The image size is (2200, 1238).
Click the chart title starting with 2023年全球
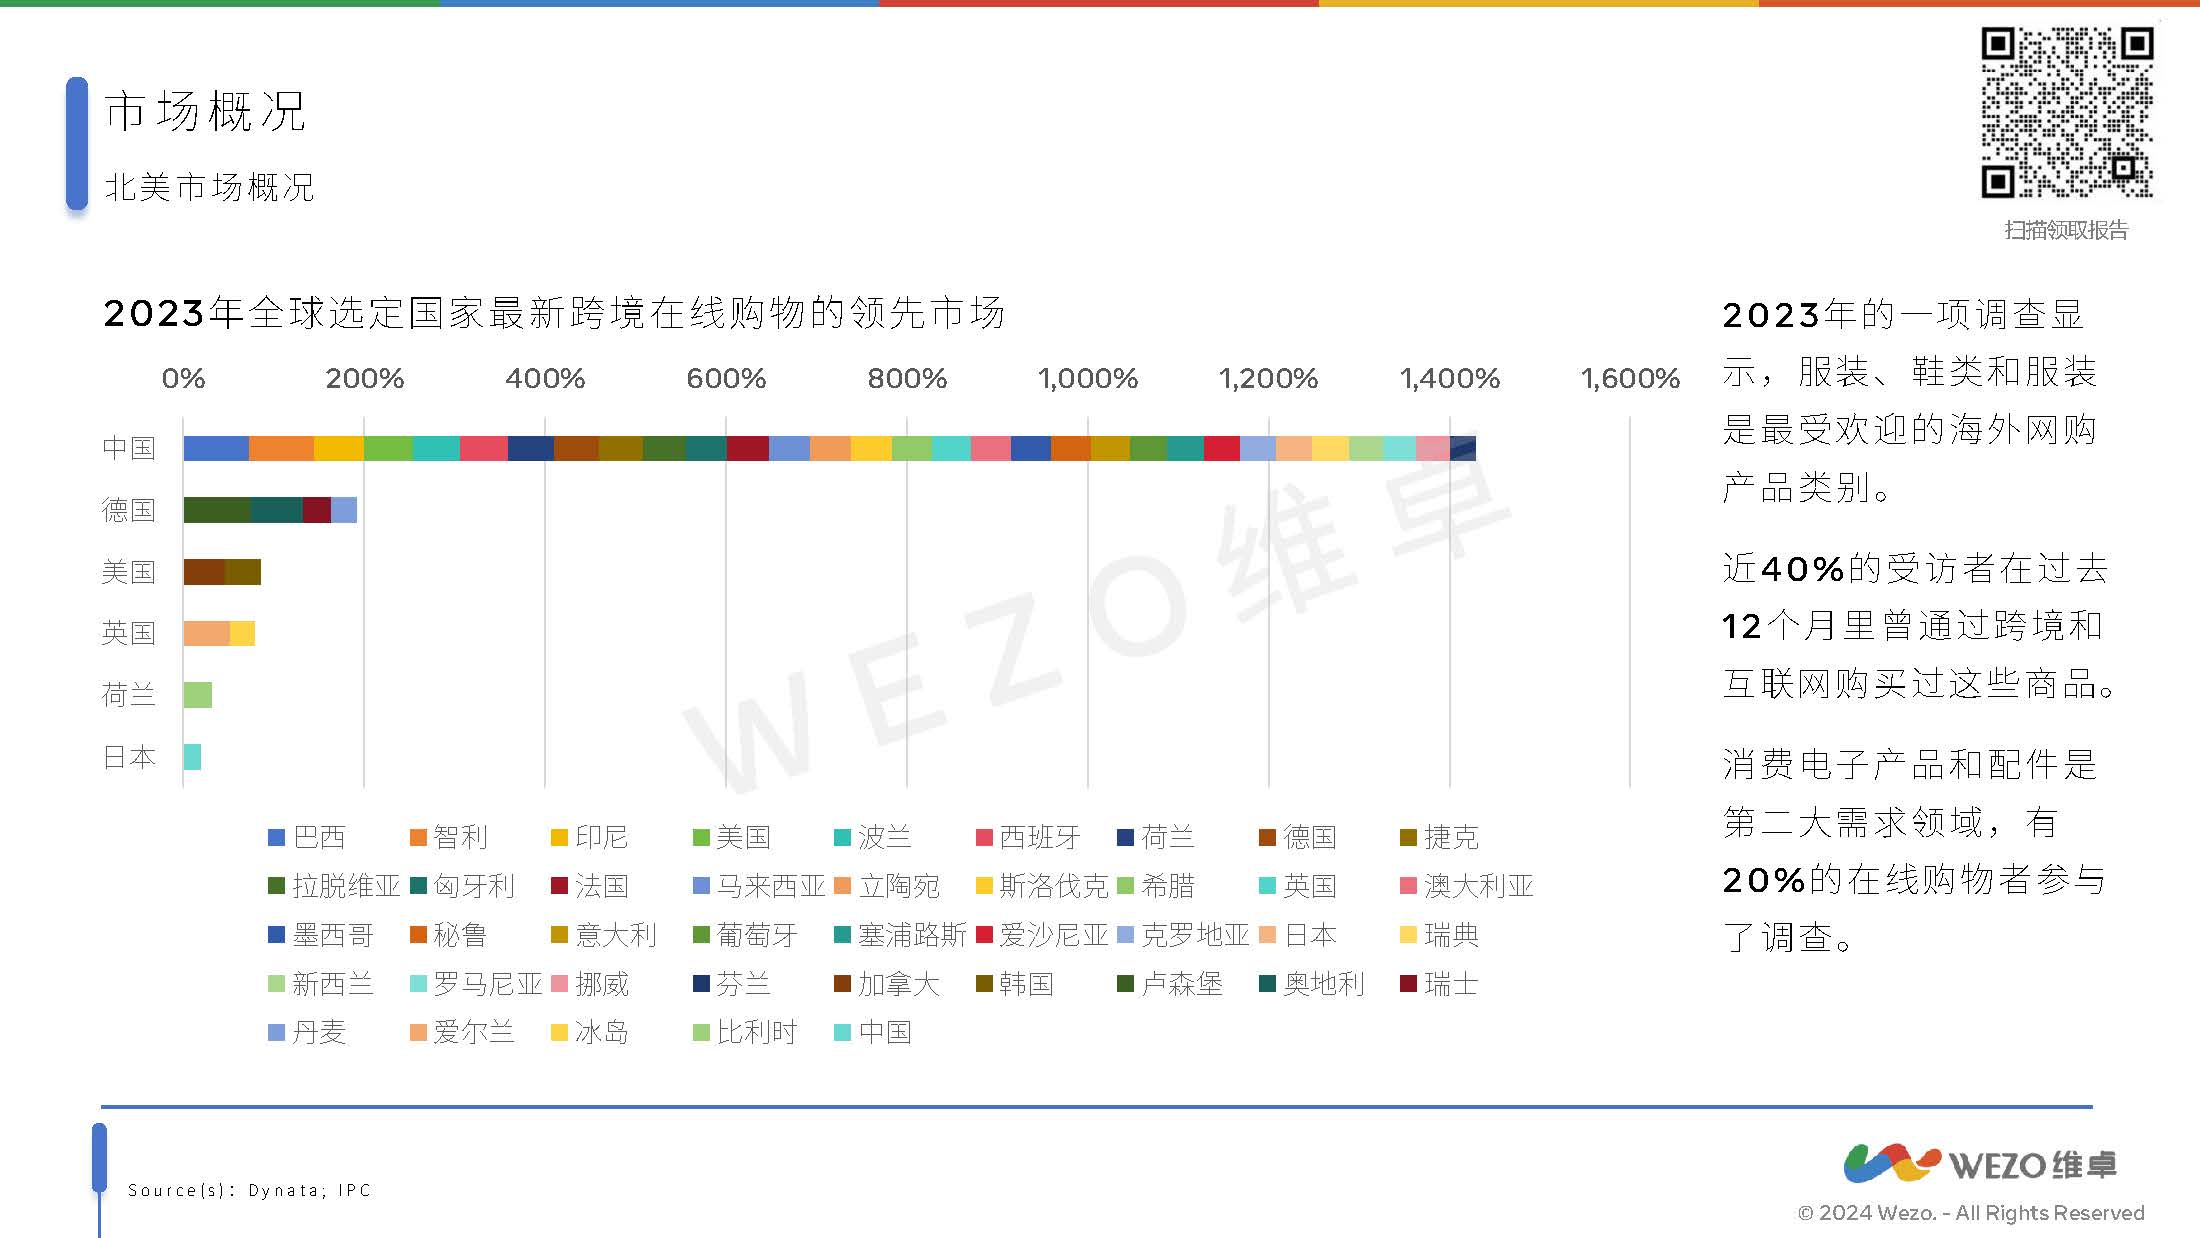click(x=553, y=313)
